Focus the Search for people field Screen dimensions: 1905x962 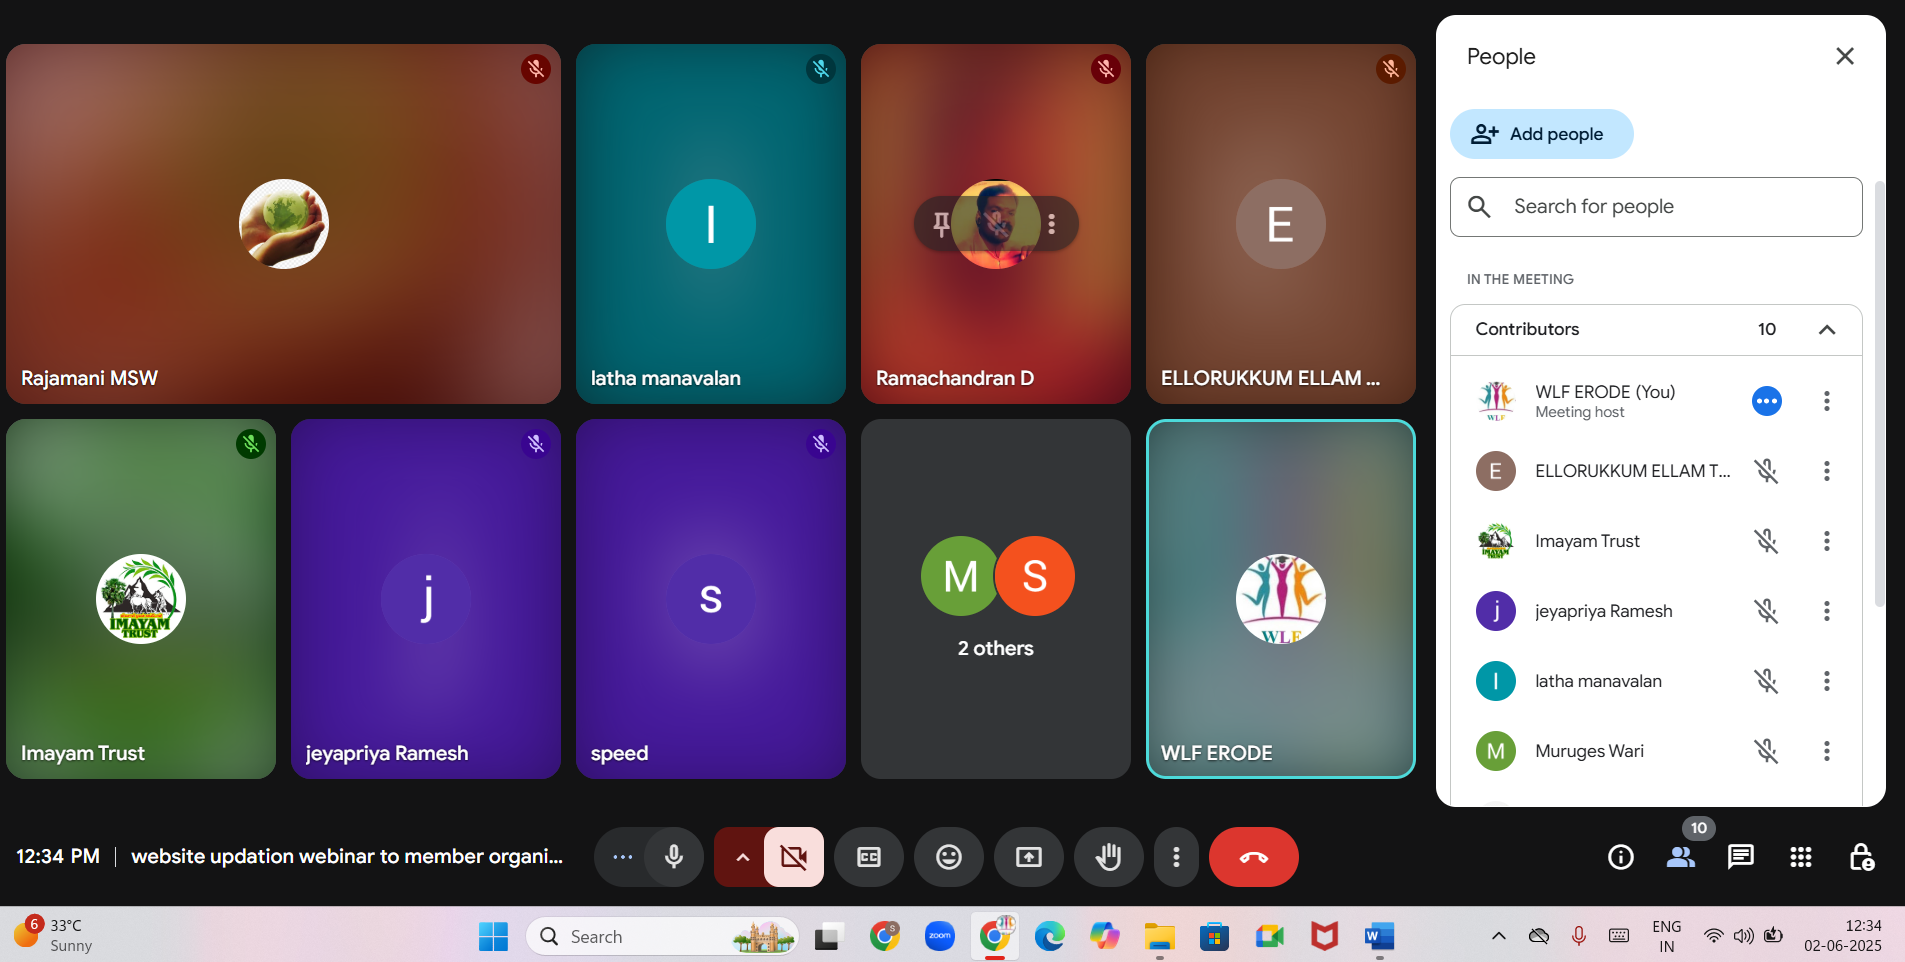click(1656, 207)
